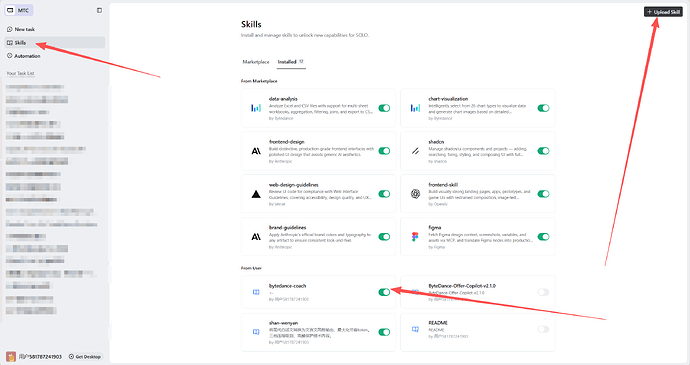
Task: Open the data-analysis skill title
Action: pyautogui.click(x=283, y=99)
